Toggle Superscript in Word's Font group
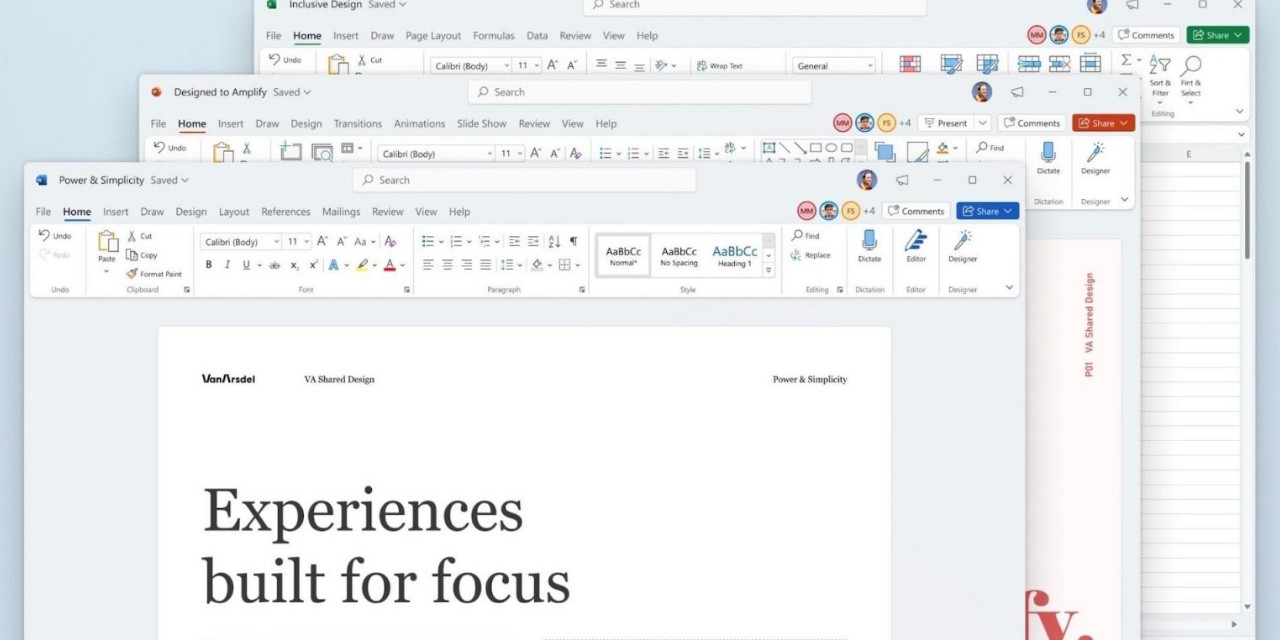Viewport: 1280px width, 640px height. pos(313,265)
